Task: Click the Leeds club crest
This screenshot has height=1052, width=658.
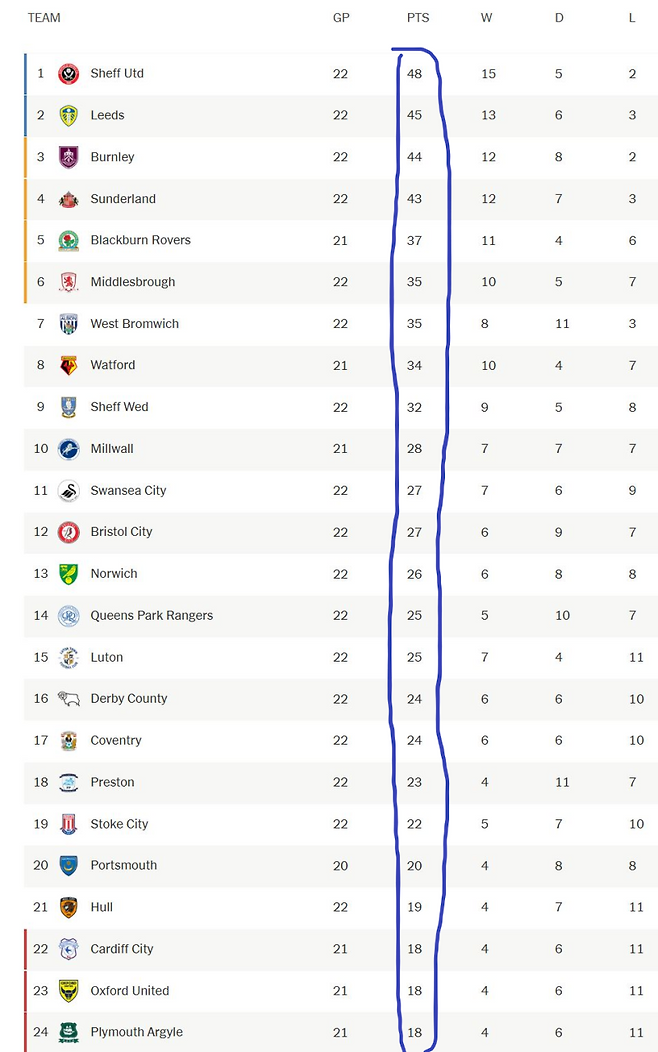Action: 68,115
